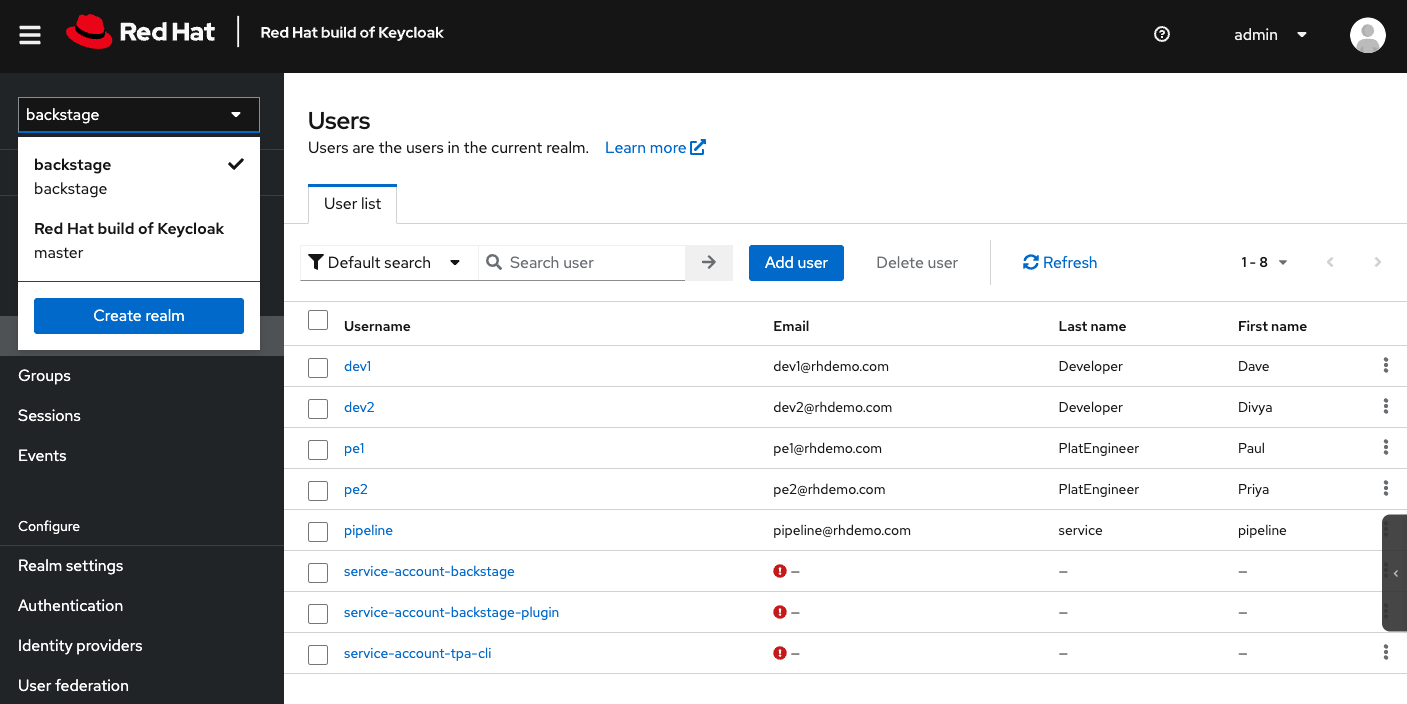Click the Email column header

tap(791, 326)
